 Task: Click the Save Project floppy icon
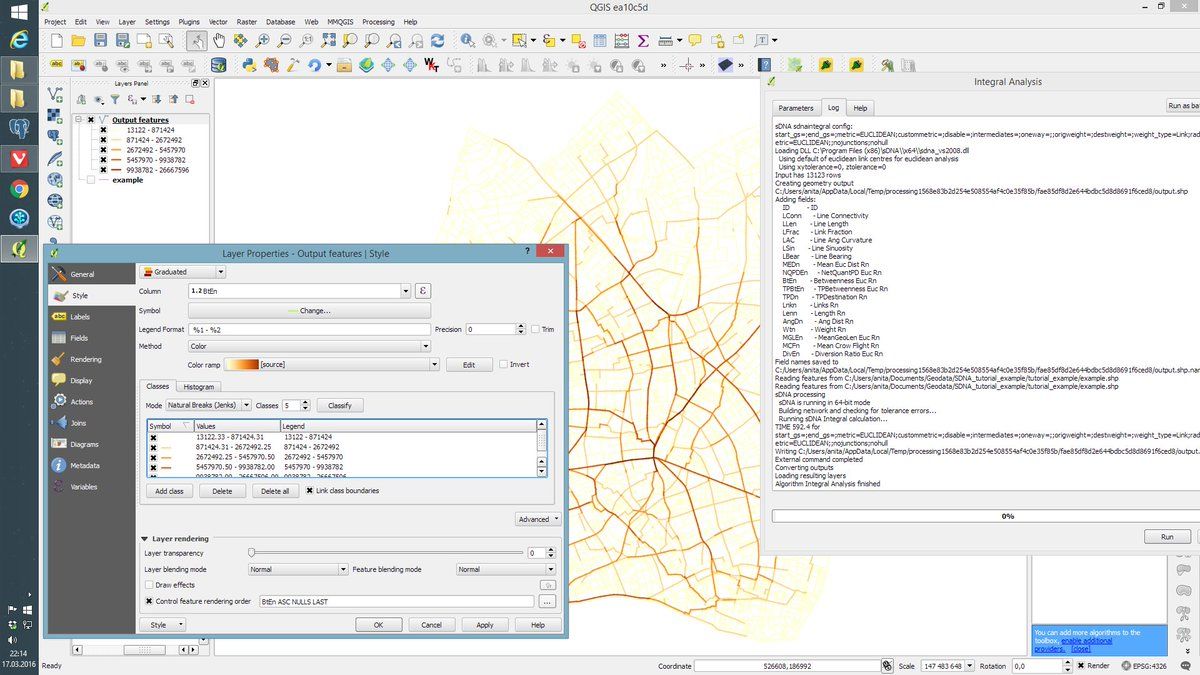tap(100, 41)
